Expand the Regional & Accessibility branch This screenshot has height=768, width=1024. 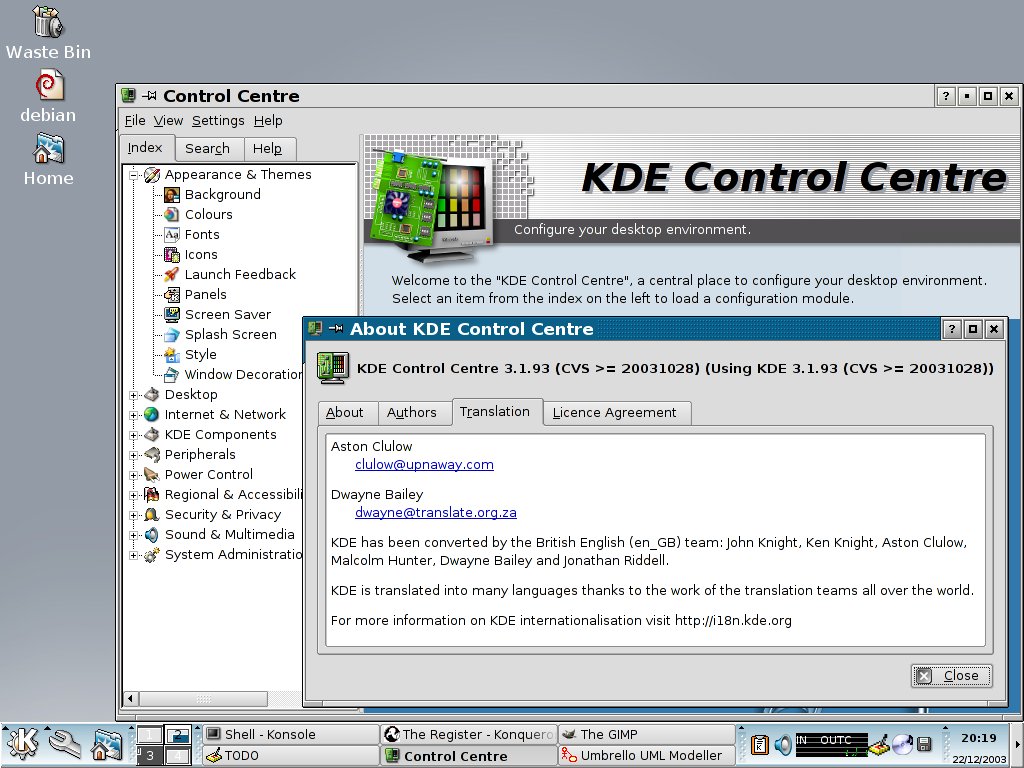[133, 495]
